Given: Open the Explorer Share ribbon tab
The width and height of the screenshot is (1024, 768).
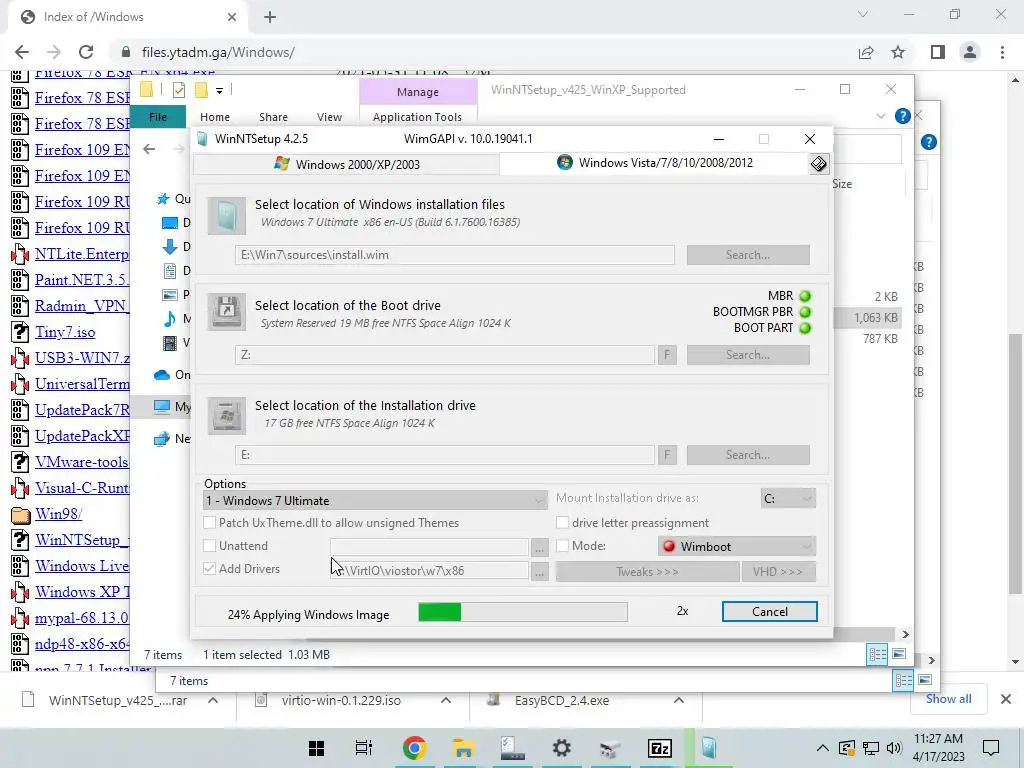Looking at the screenshot, I should (273, 117).
